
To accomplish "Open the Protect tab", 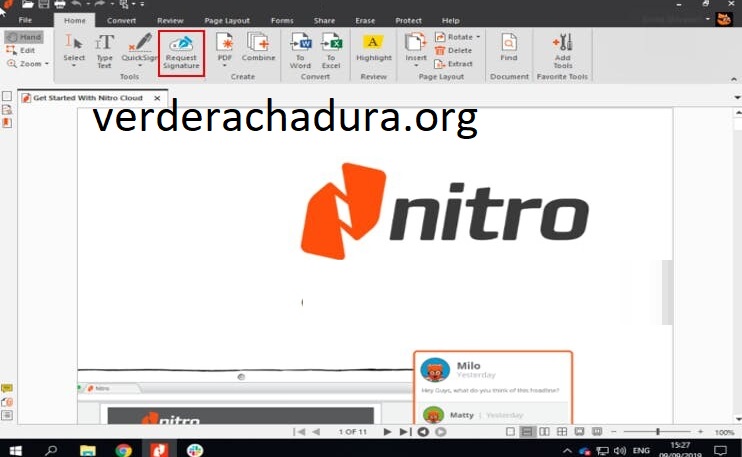I will tap(408, 20).
